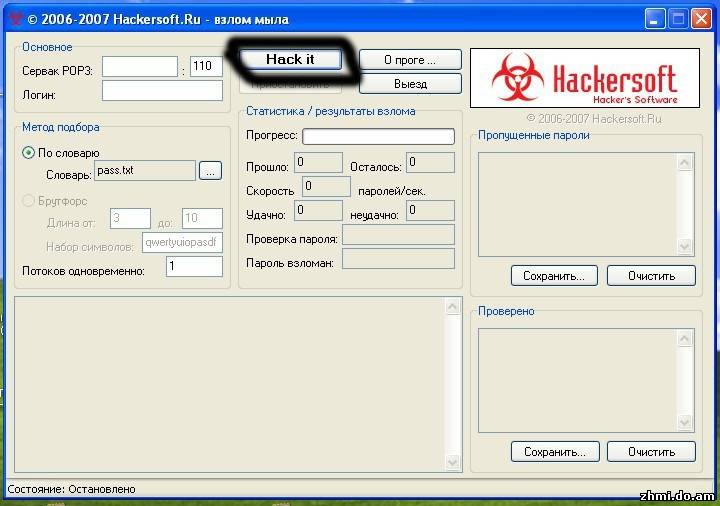Clear the Проверено list with Очистить

coord(651,452)
